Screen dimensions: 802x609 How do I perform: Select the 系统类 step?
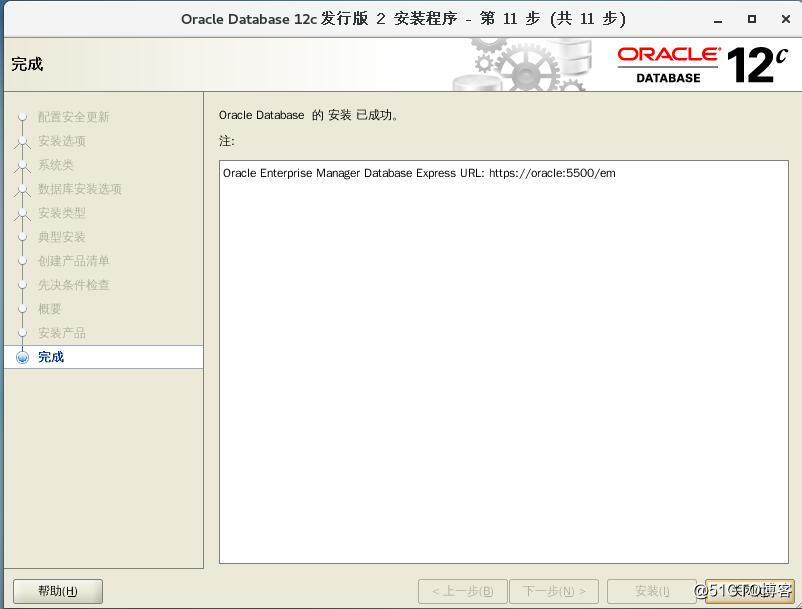56,165
